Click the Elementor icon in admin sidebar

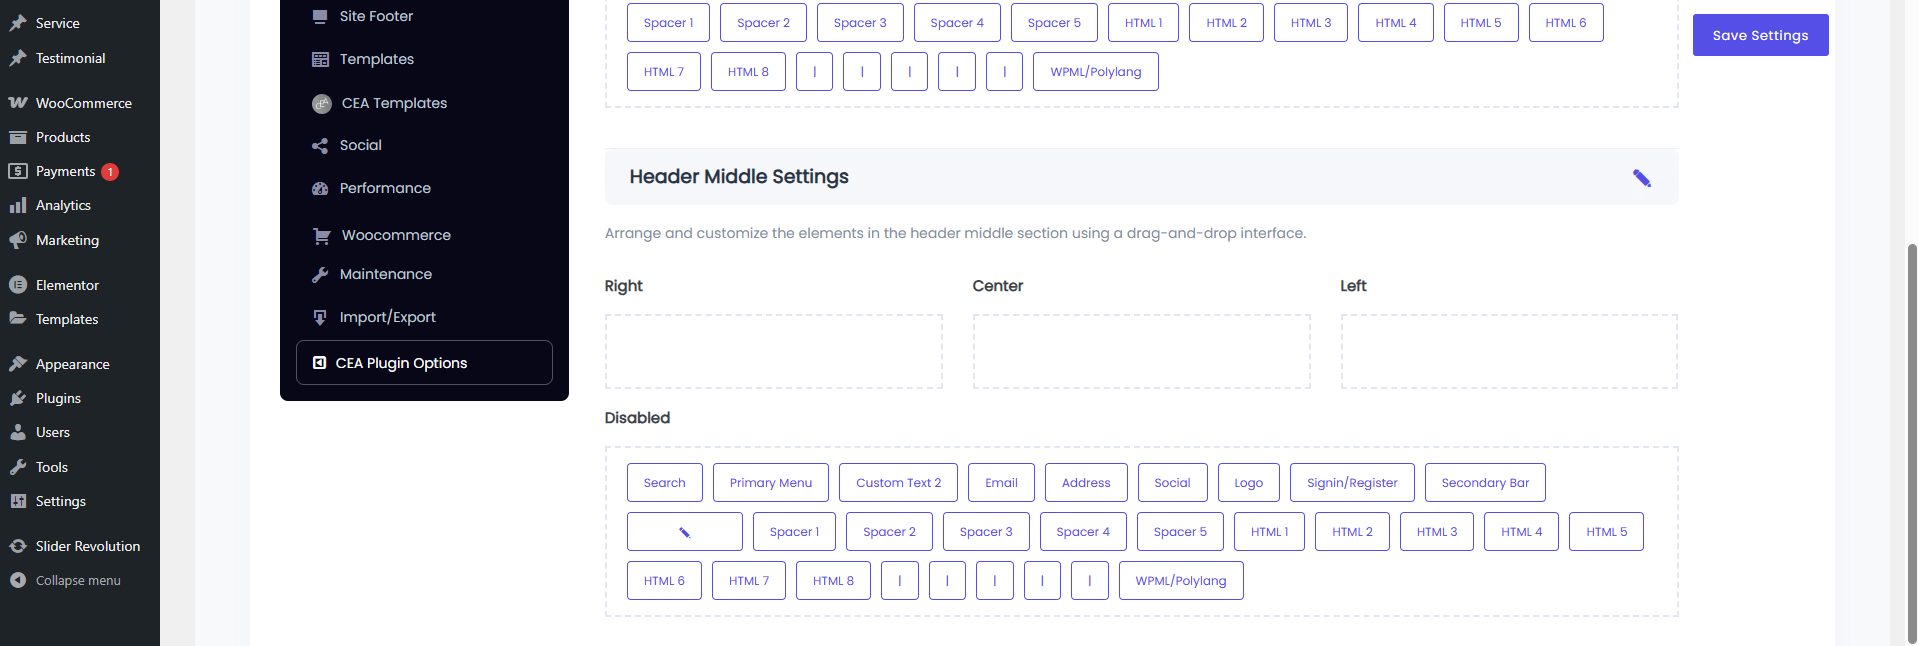(x=18, y=285)
